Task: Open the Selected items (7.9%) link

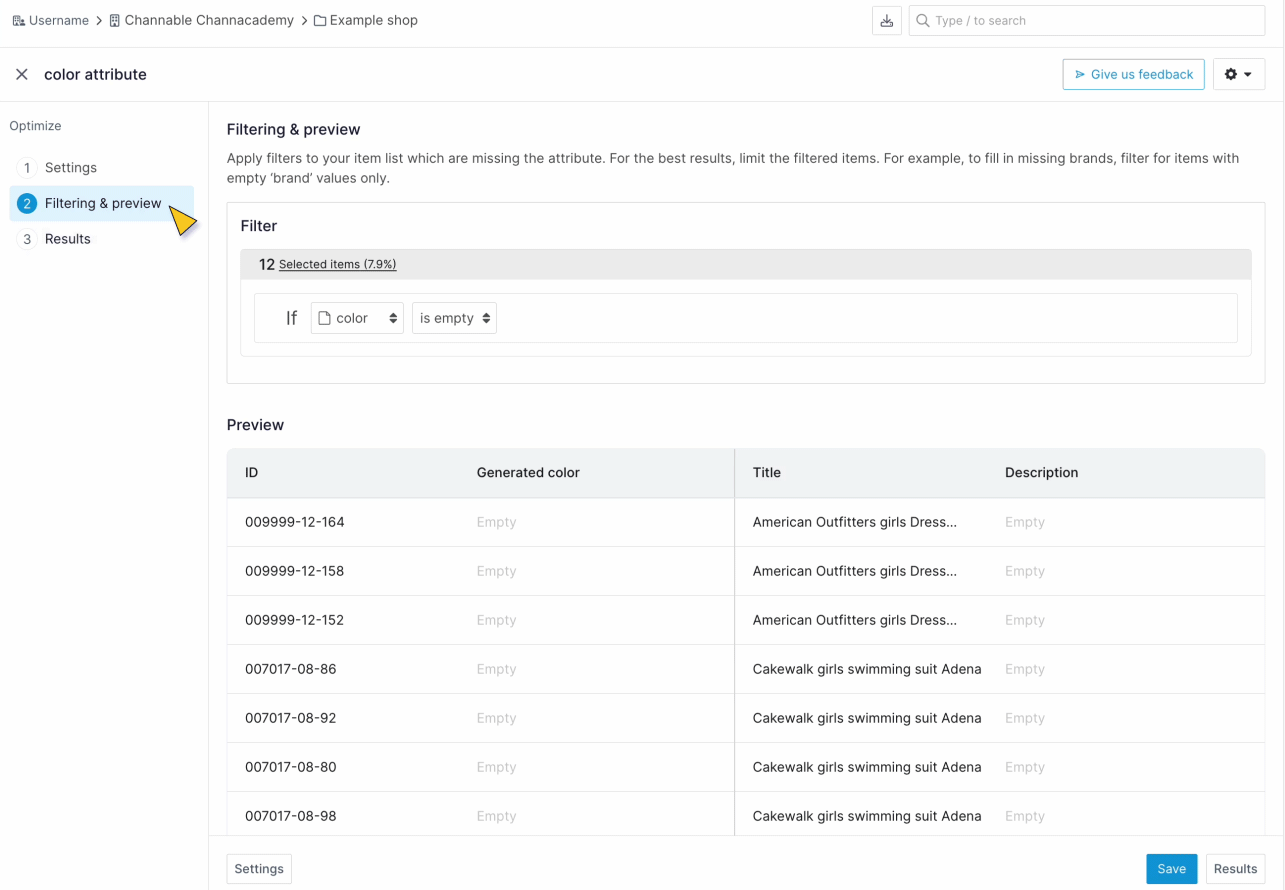Action: tap(335, 264)
